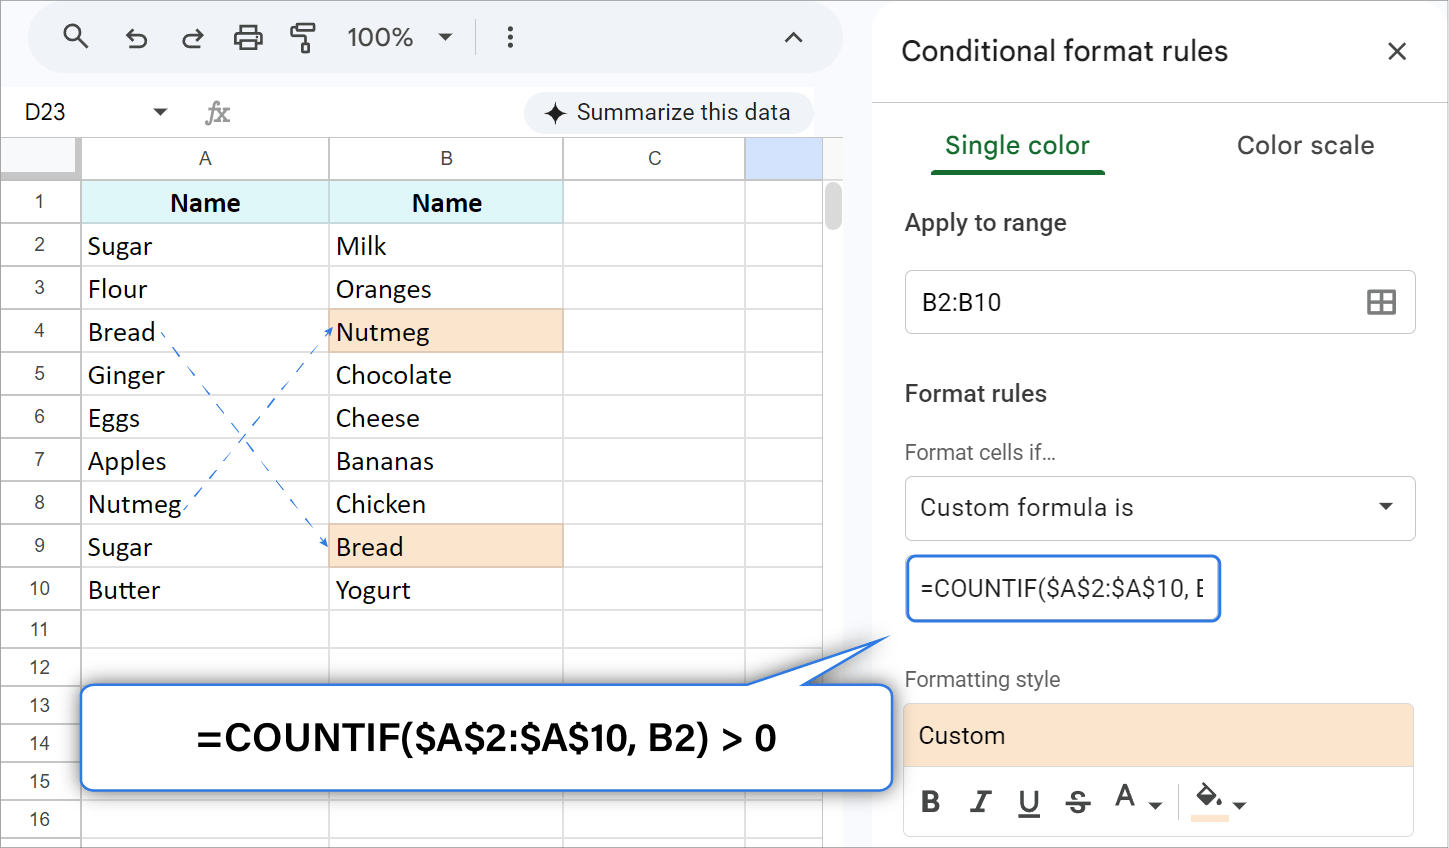Click cell 'Chocolate'
This screenshot has width=1449, height=848.
[446, 374]
